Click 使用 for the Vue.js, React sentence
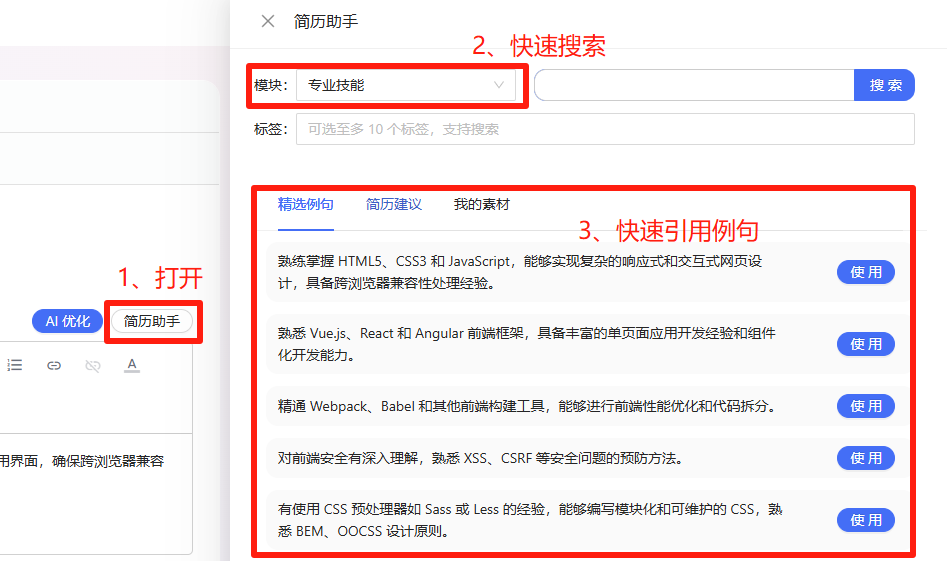Viewport: 947px width, 561px height. (x=865, y=344)
